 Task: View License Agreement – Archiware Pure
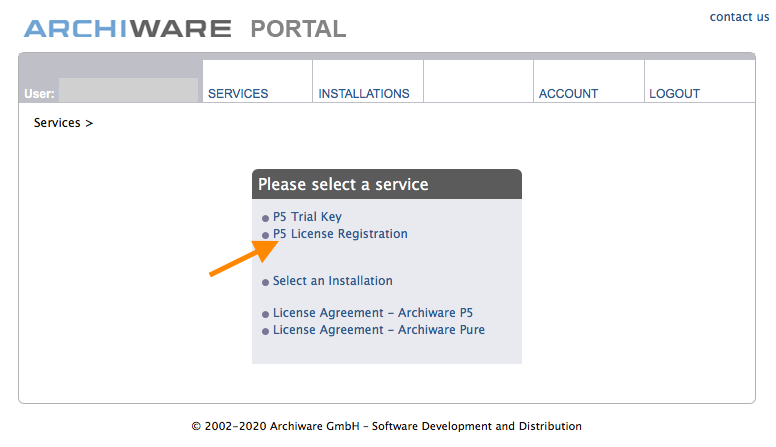tap(379, 330)
